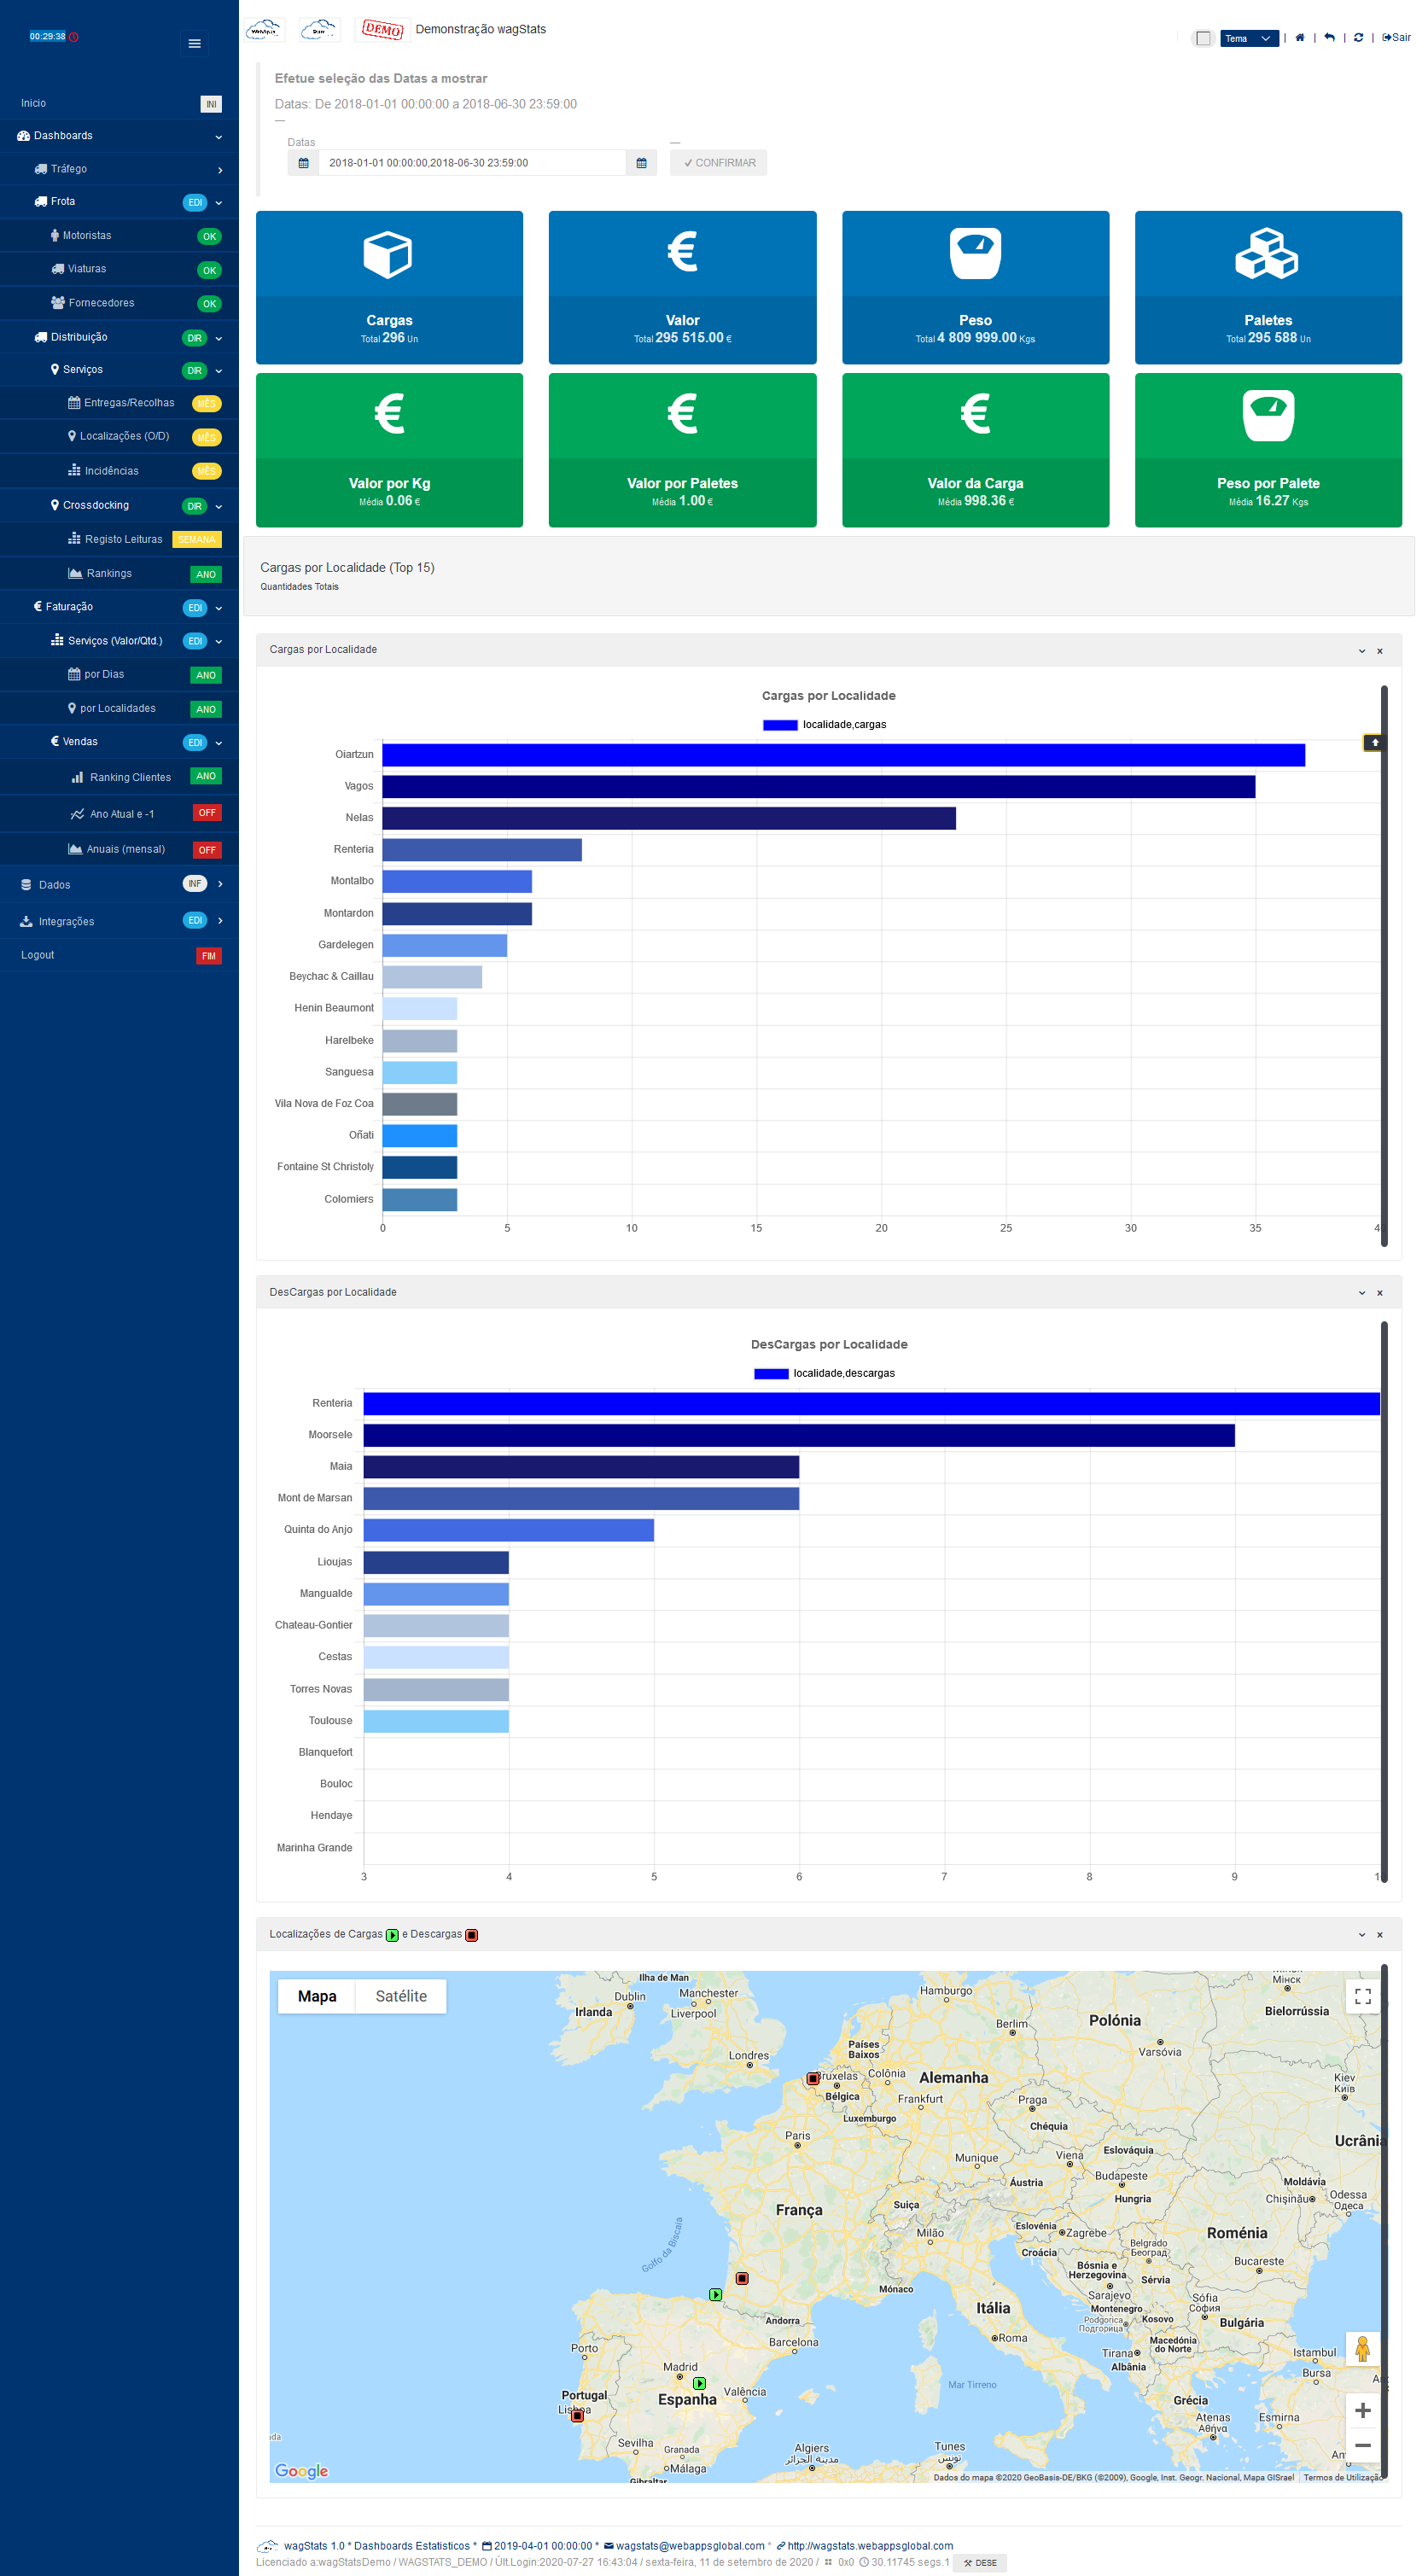
Task: Collapse Serviços (Valor/Qtd.) sidebar submenu
Action: pos(119,641)
